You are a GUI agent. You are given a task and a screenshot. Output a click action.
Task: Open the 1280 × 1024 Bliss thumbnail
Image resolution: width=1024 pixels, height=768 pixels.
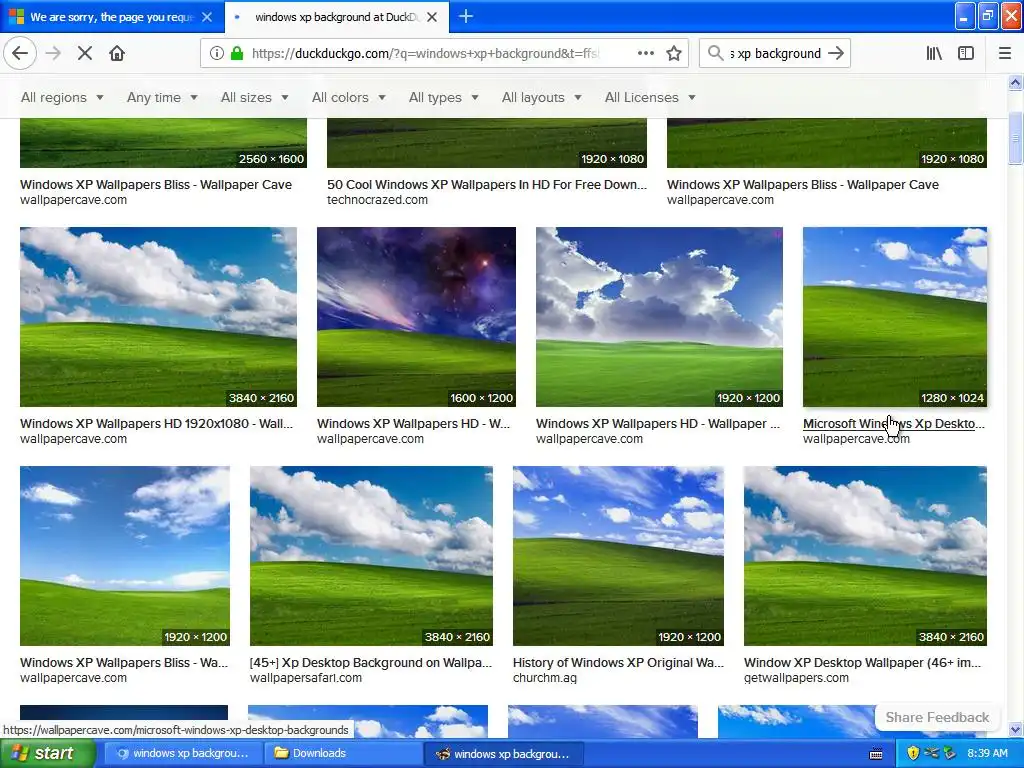click(x=895, y=317)
